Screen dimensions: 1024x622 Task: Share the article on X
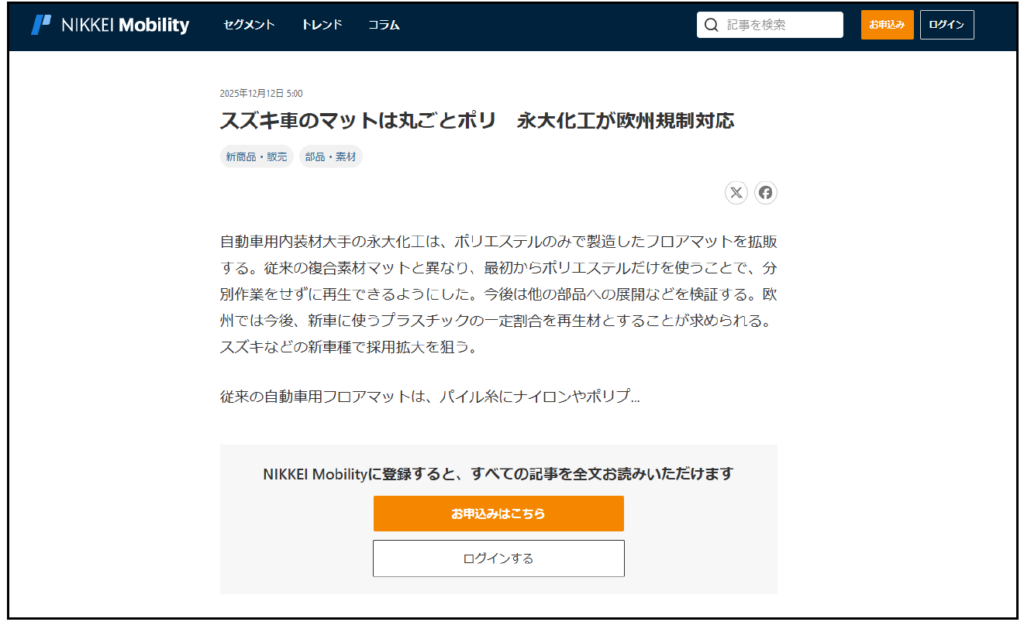736,193
